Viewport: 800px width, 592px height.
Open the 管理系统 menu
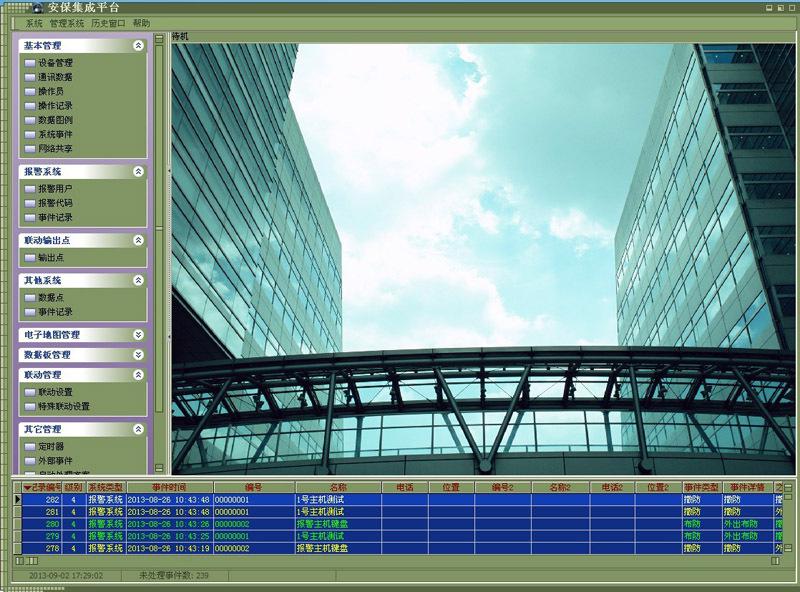tap(67, 23)
